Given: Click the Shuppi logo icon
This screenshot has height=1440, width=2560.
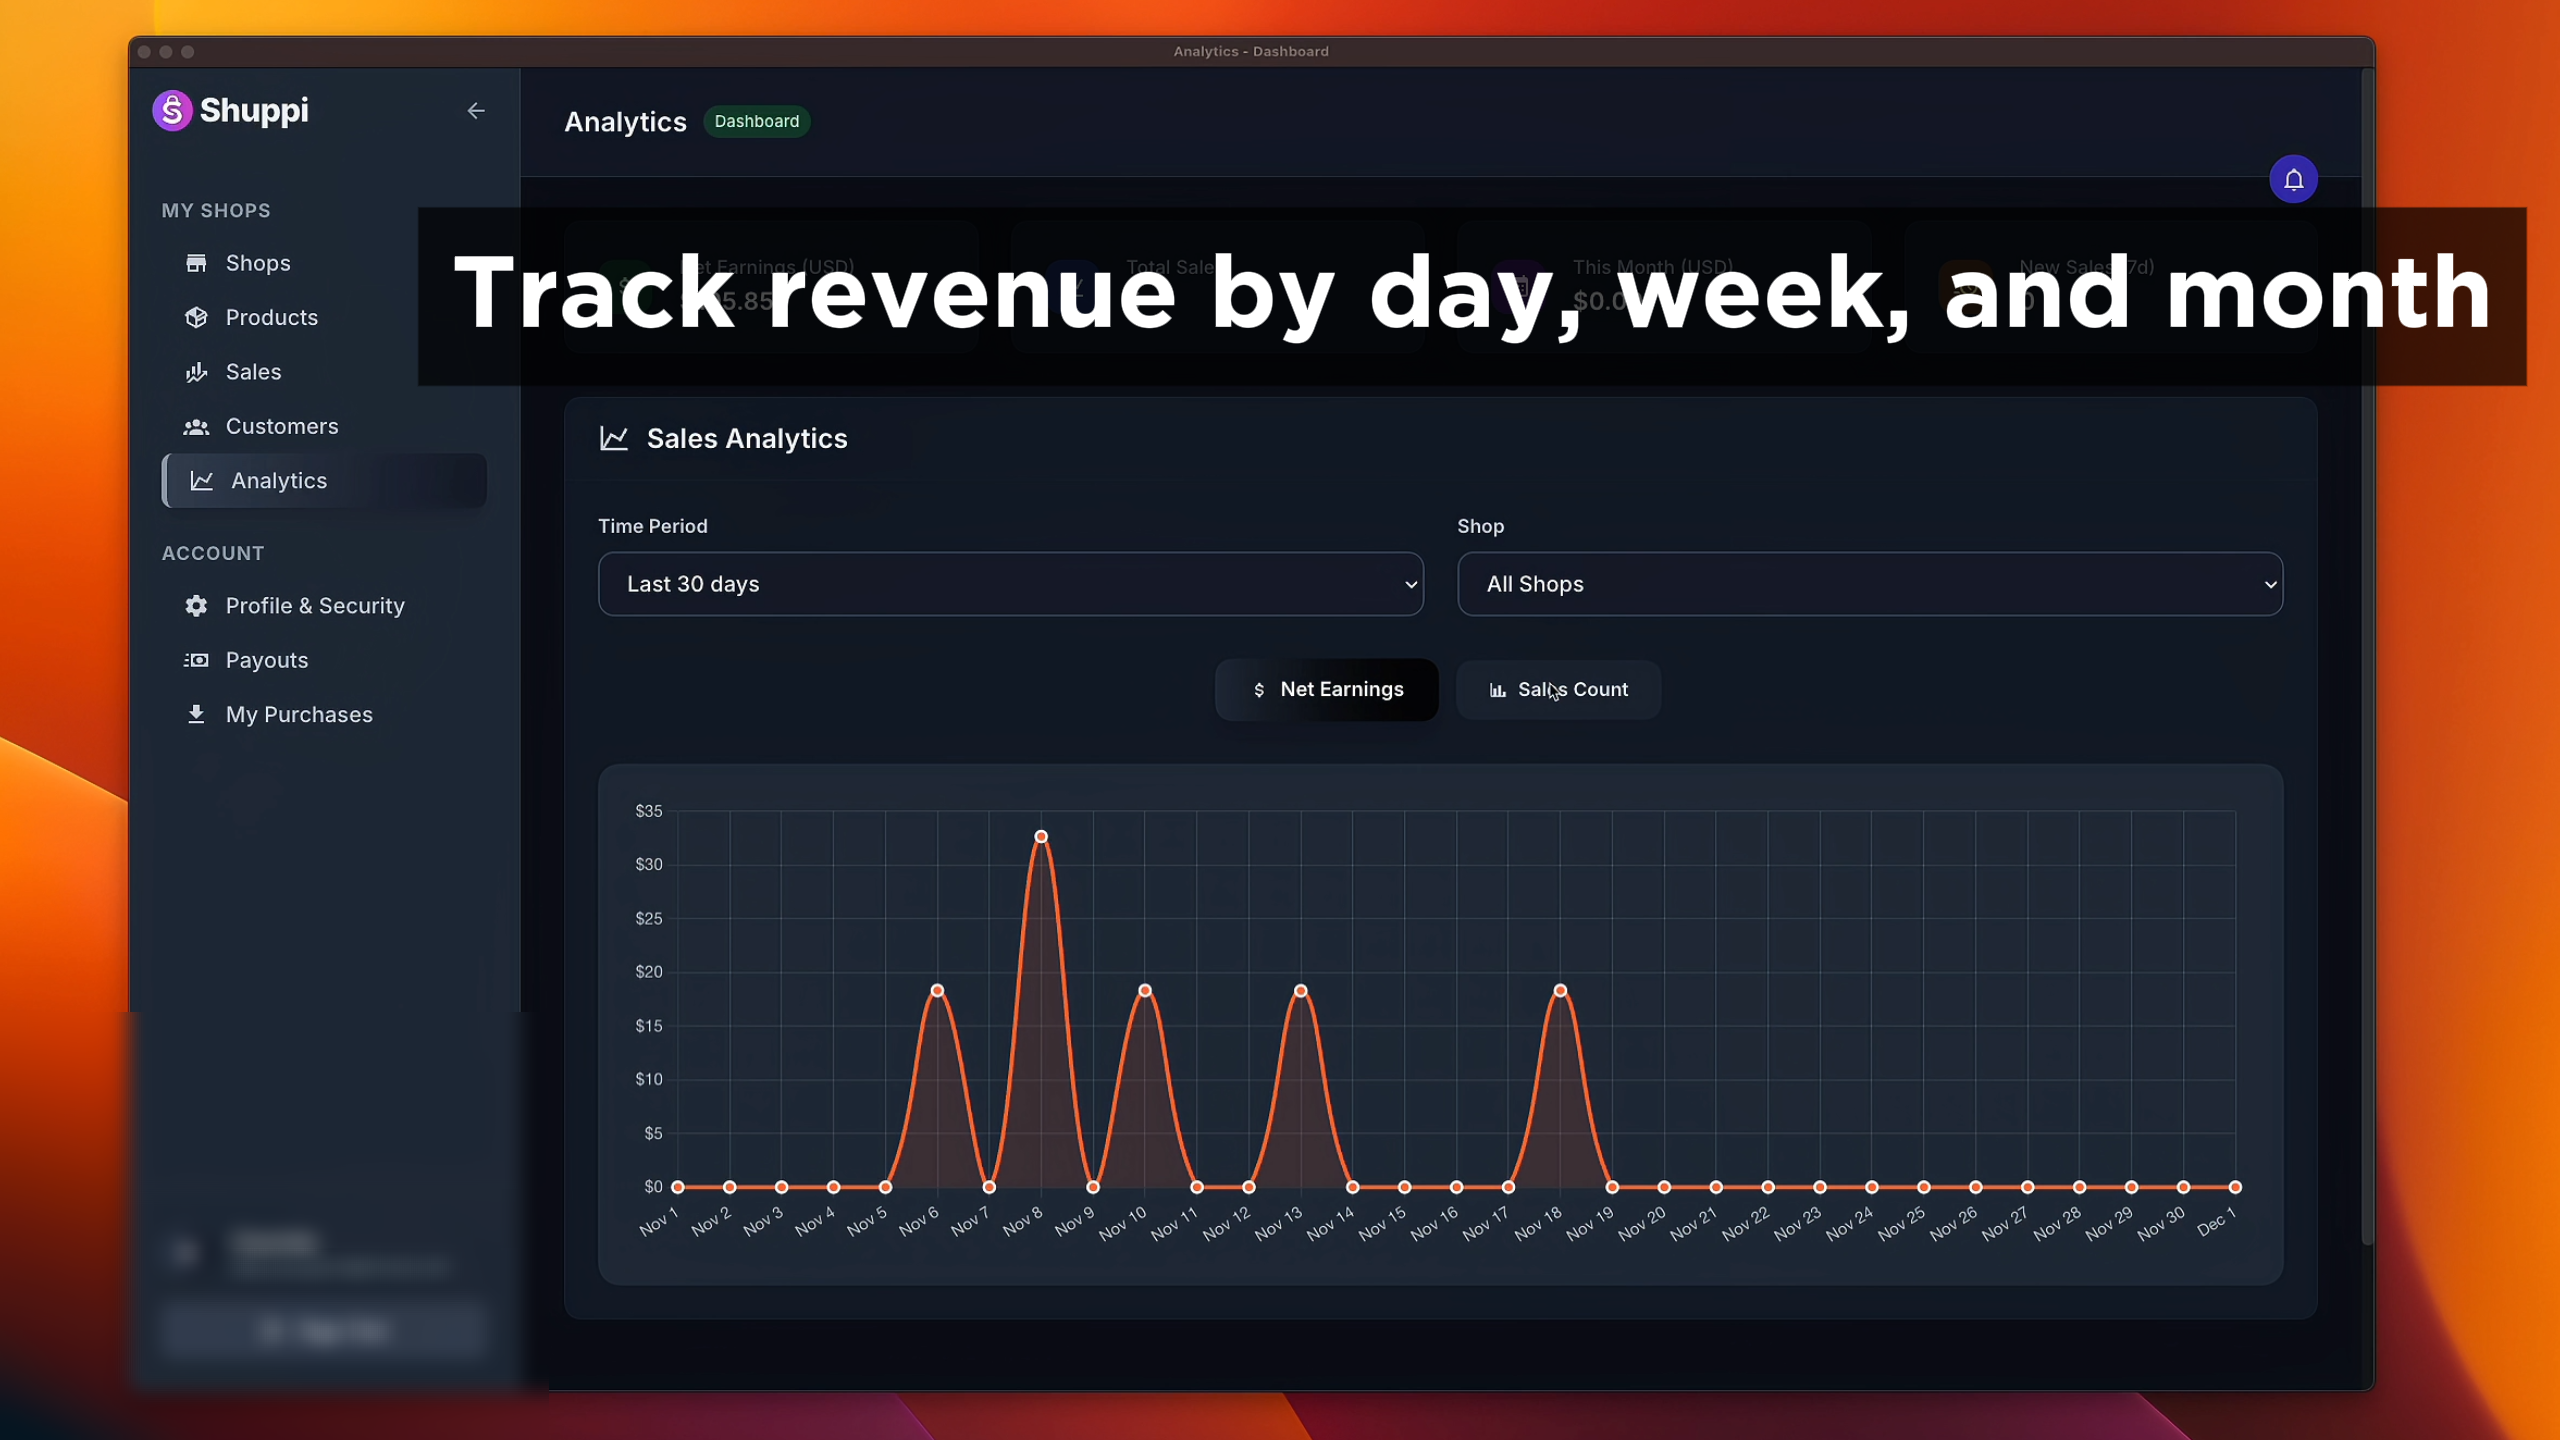Looking at the screenshot, I should (x=172, y=110).
